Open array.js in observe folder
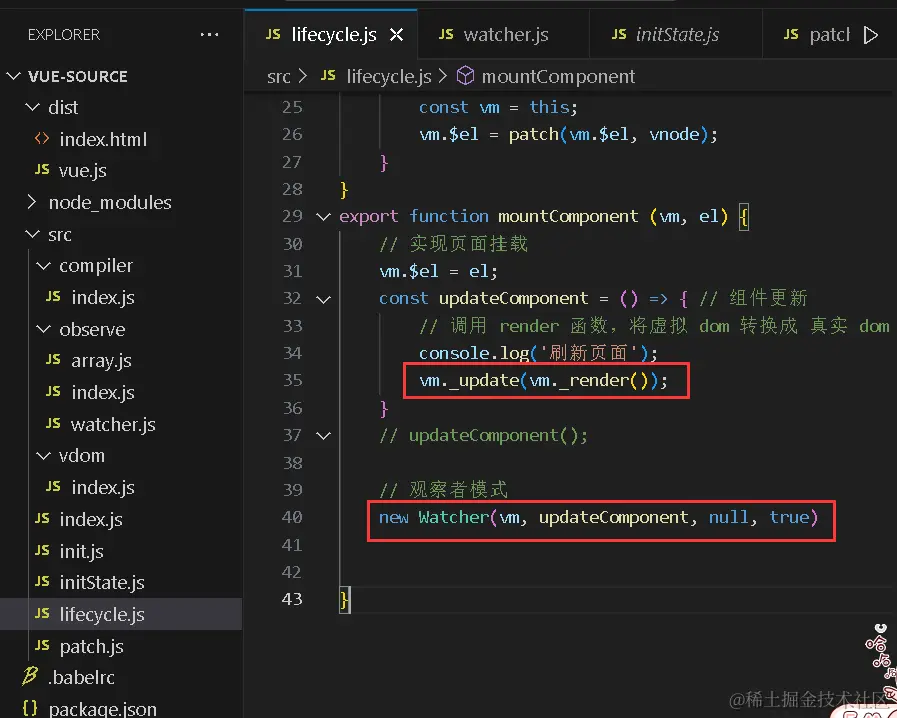This screenshot has width=897, height=718. (x=101, y=361)
